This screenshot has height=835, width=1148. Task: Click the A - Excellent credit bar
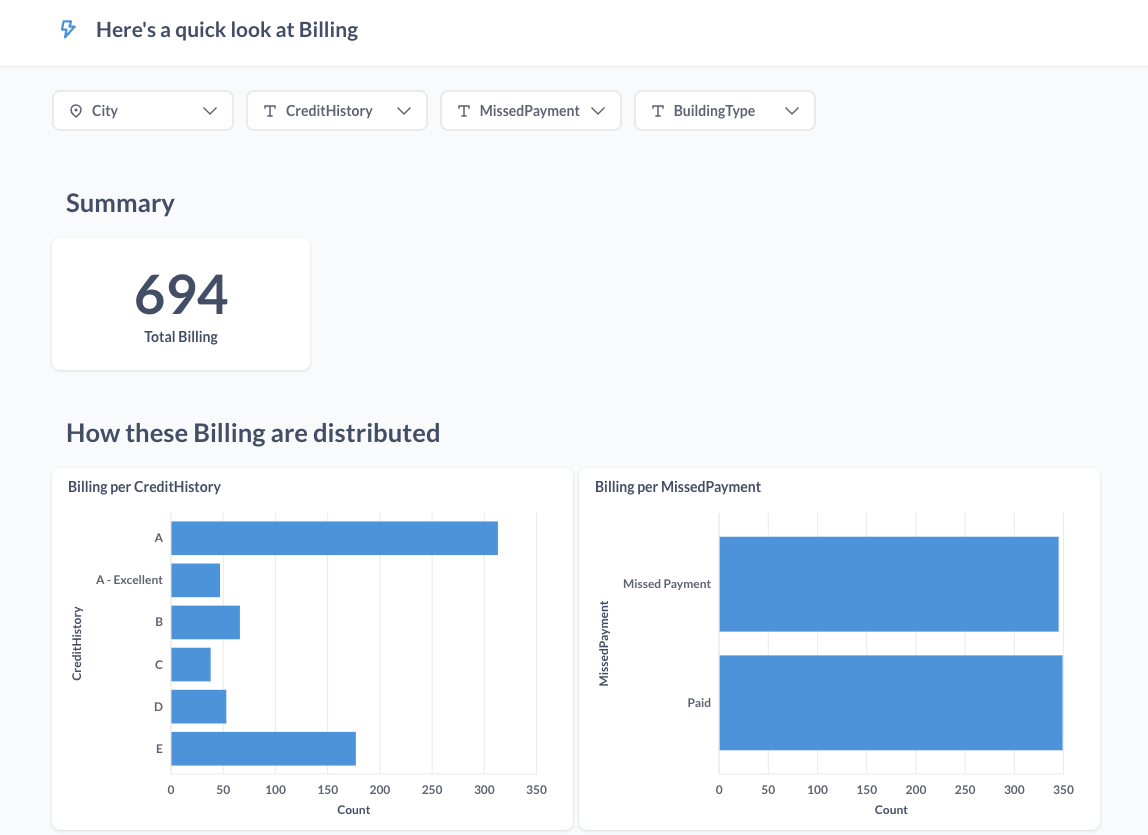[195, 580]
